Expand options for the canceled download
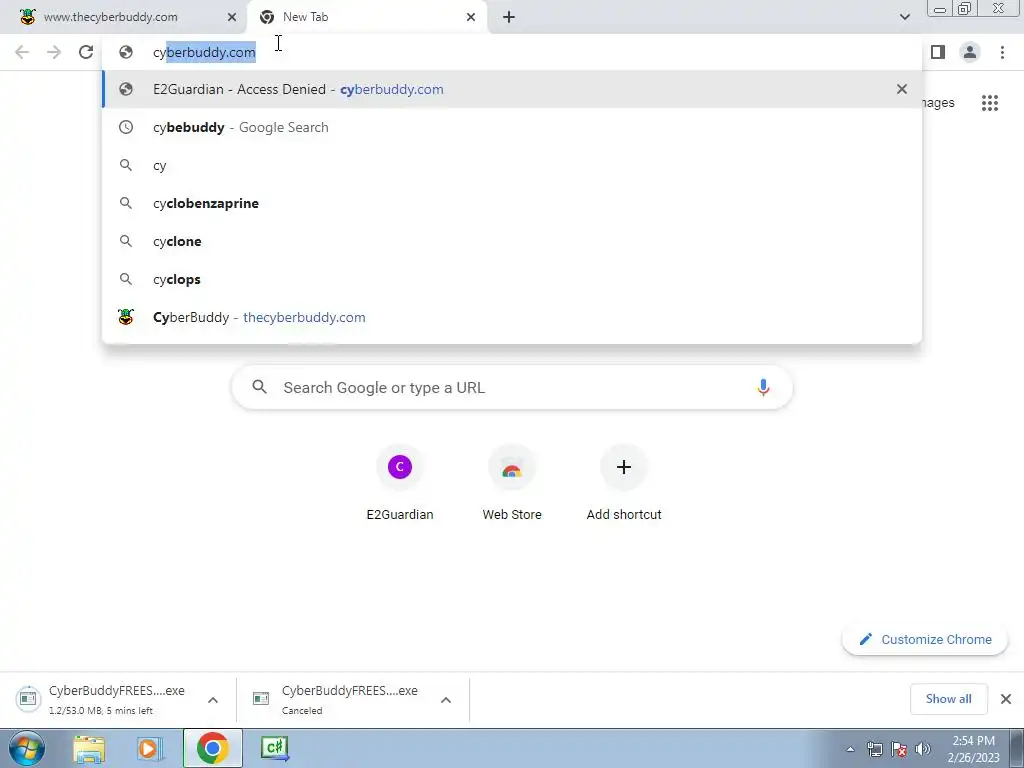1024x768 pixels. [446, 699]
